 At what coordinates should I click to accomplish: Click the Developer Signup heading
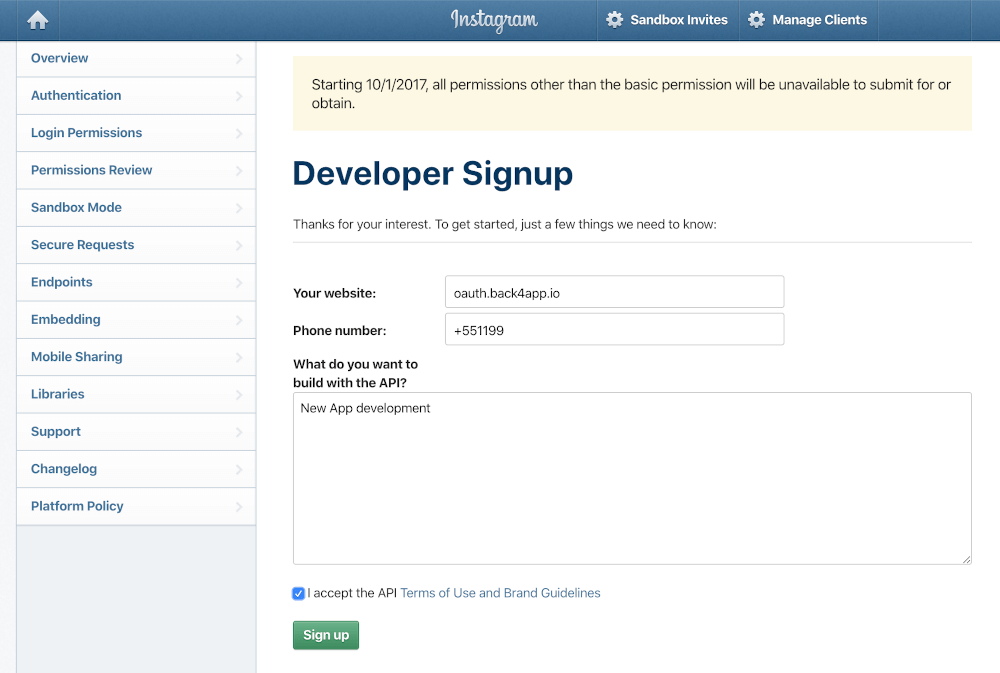point(433,174)
